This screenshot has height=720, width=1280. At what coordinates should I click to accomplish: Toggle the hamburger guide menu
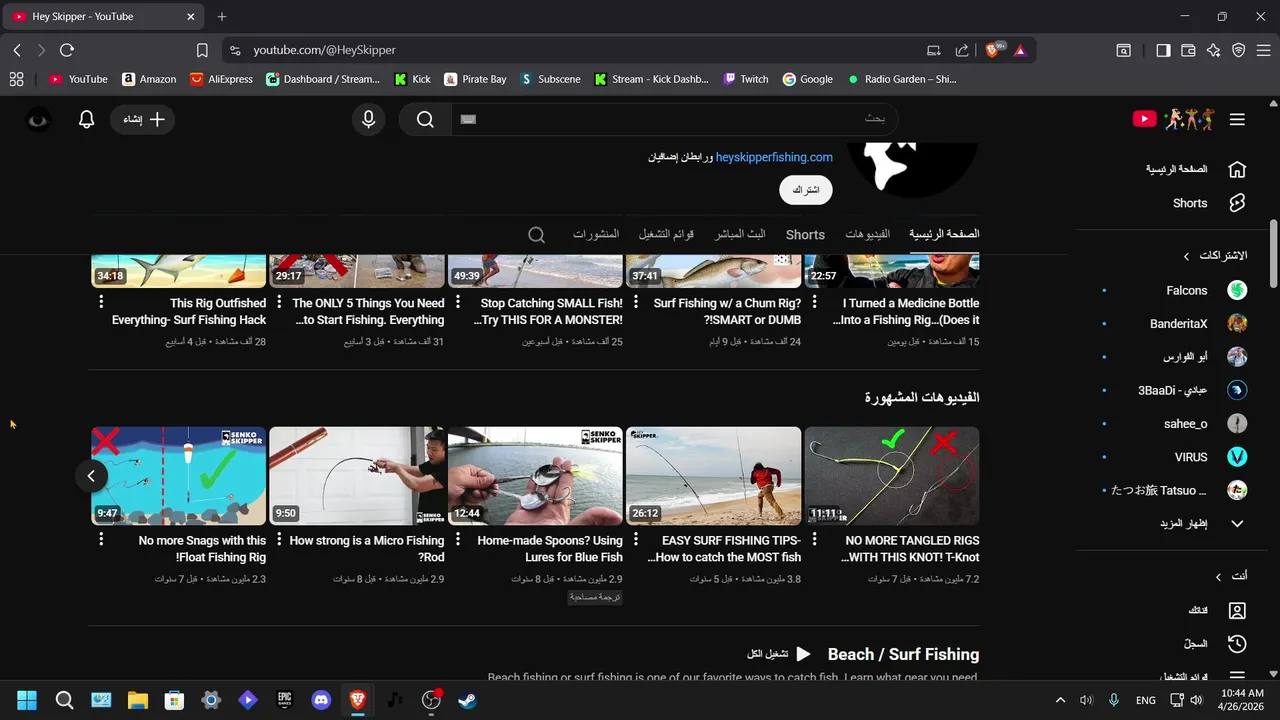click(1237, 120)
